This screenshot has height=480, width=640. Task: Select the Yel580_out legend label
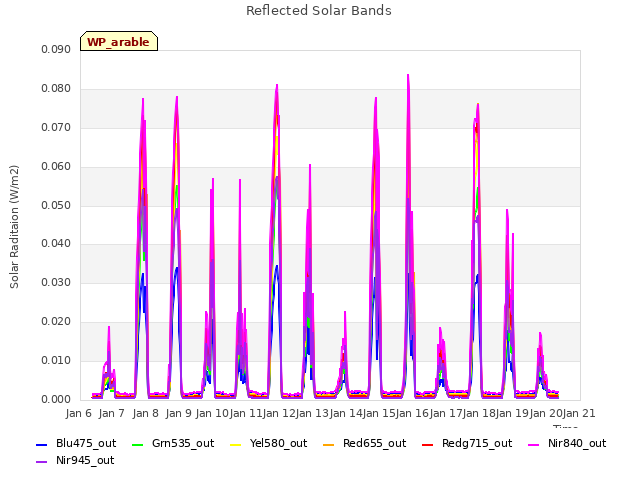[278, 444]
